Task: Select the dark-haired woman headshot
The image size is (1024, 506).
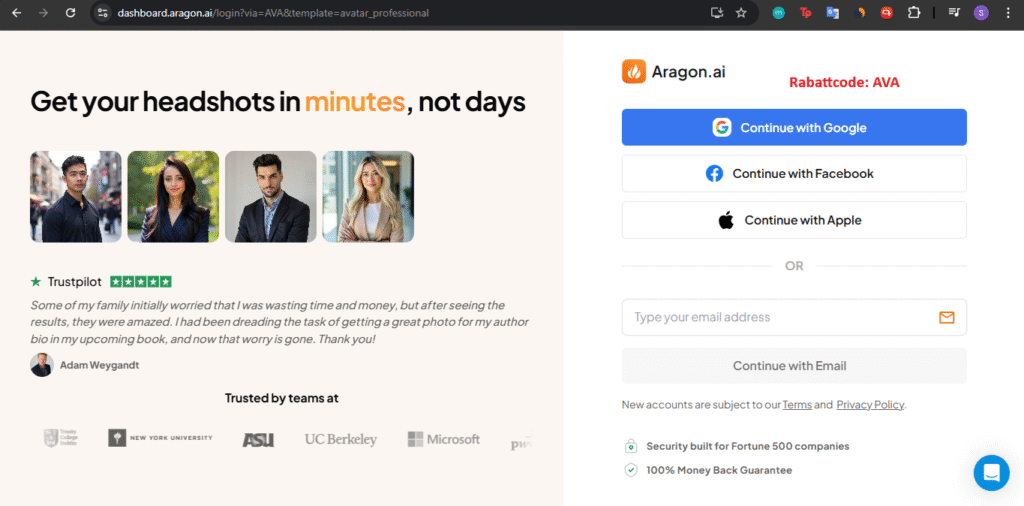Action: [173, 197]
